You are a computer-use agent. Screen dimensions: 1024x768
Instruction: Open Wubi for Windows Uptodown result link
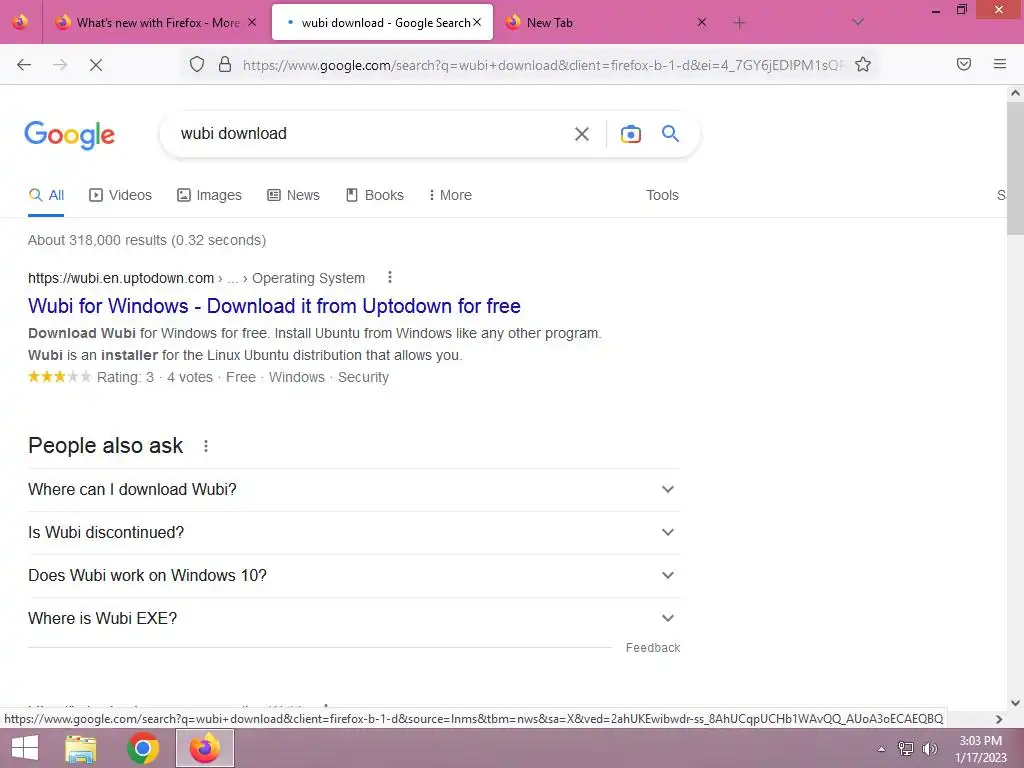tap(274, 306)
